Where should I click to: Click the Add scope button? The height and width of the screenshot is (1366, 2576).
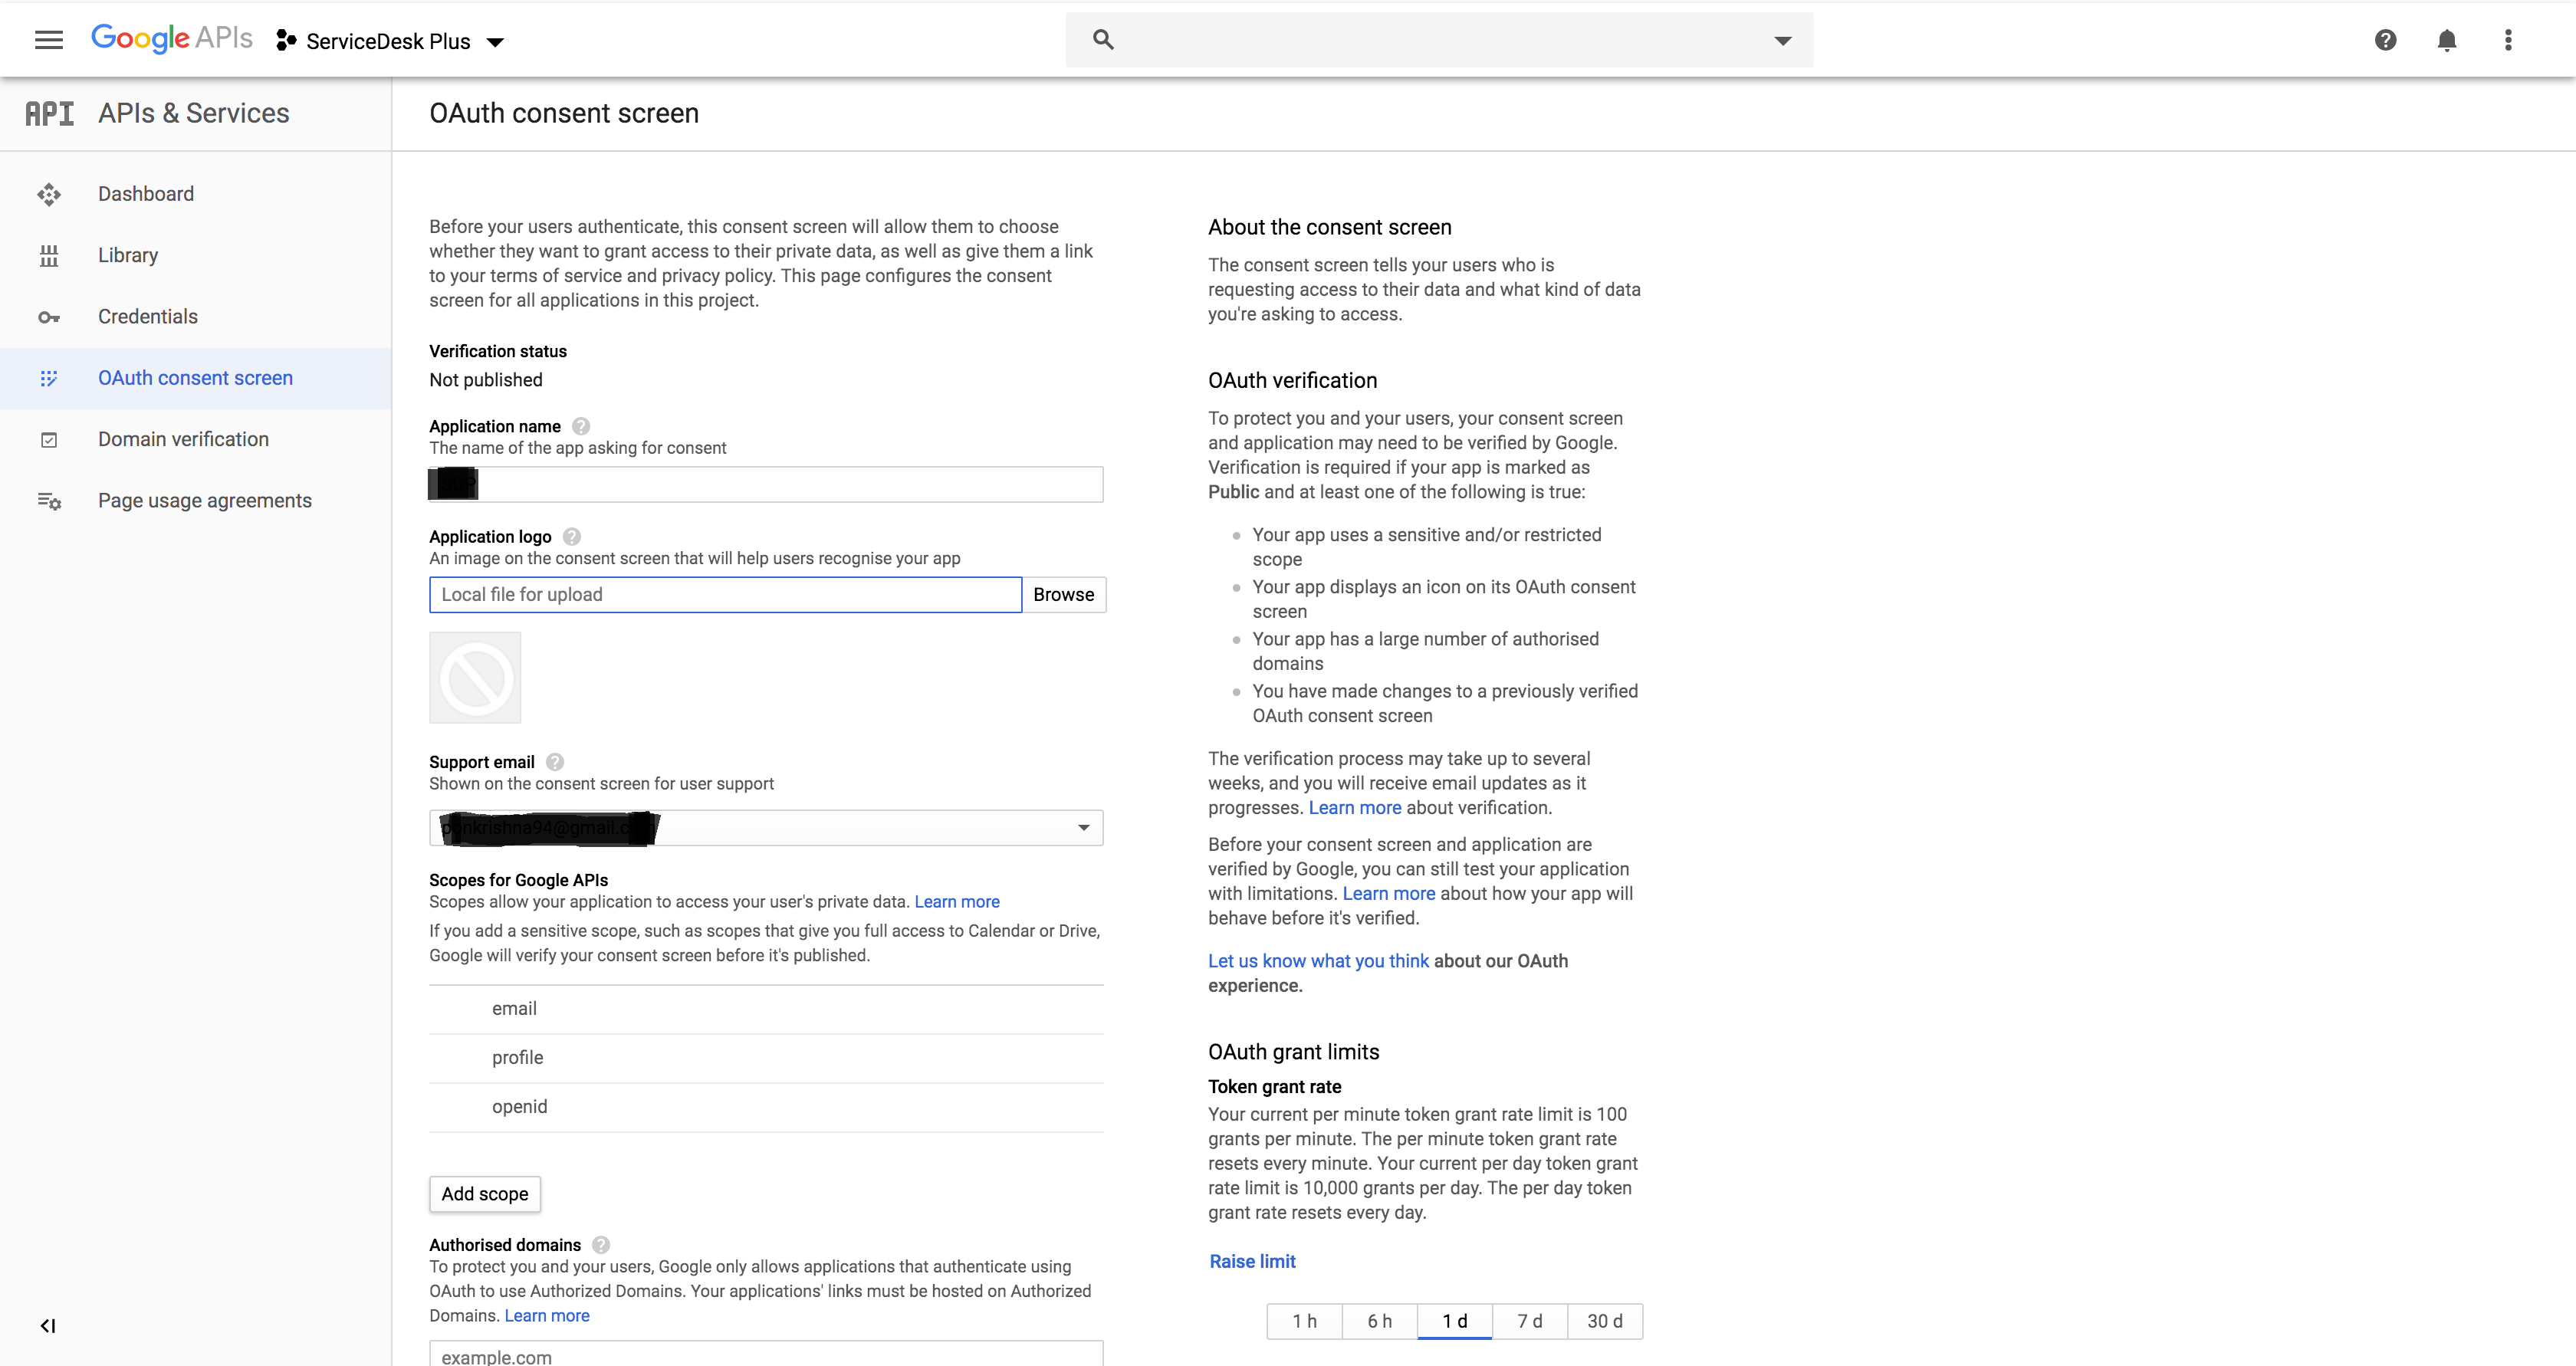pos(485,1194)
